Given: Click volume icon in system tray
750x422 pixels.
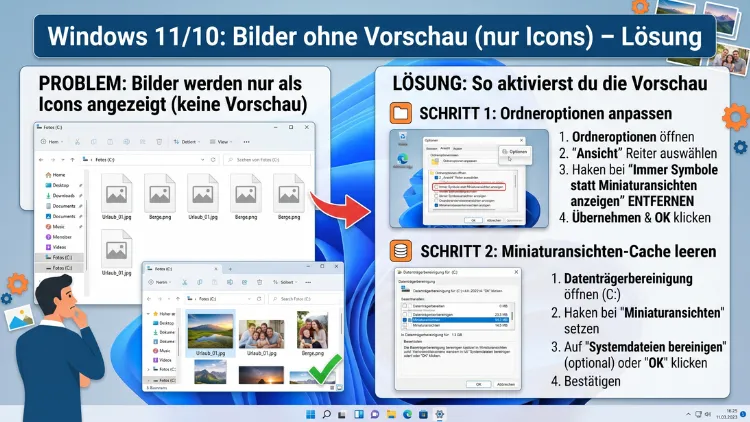Looking at the screenshot, I should pyautogui.click(x=708, y=414).
